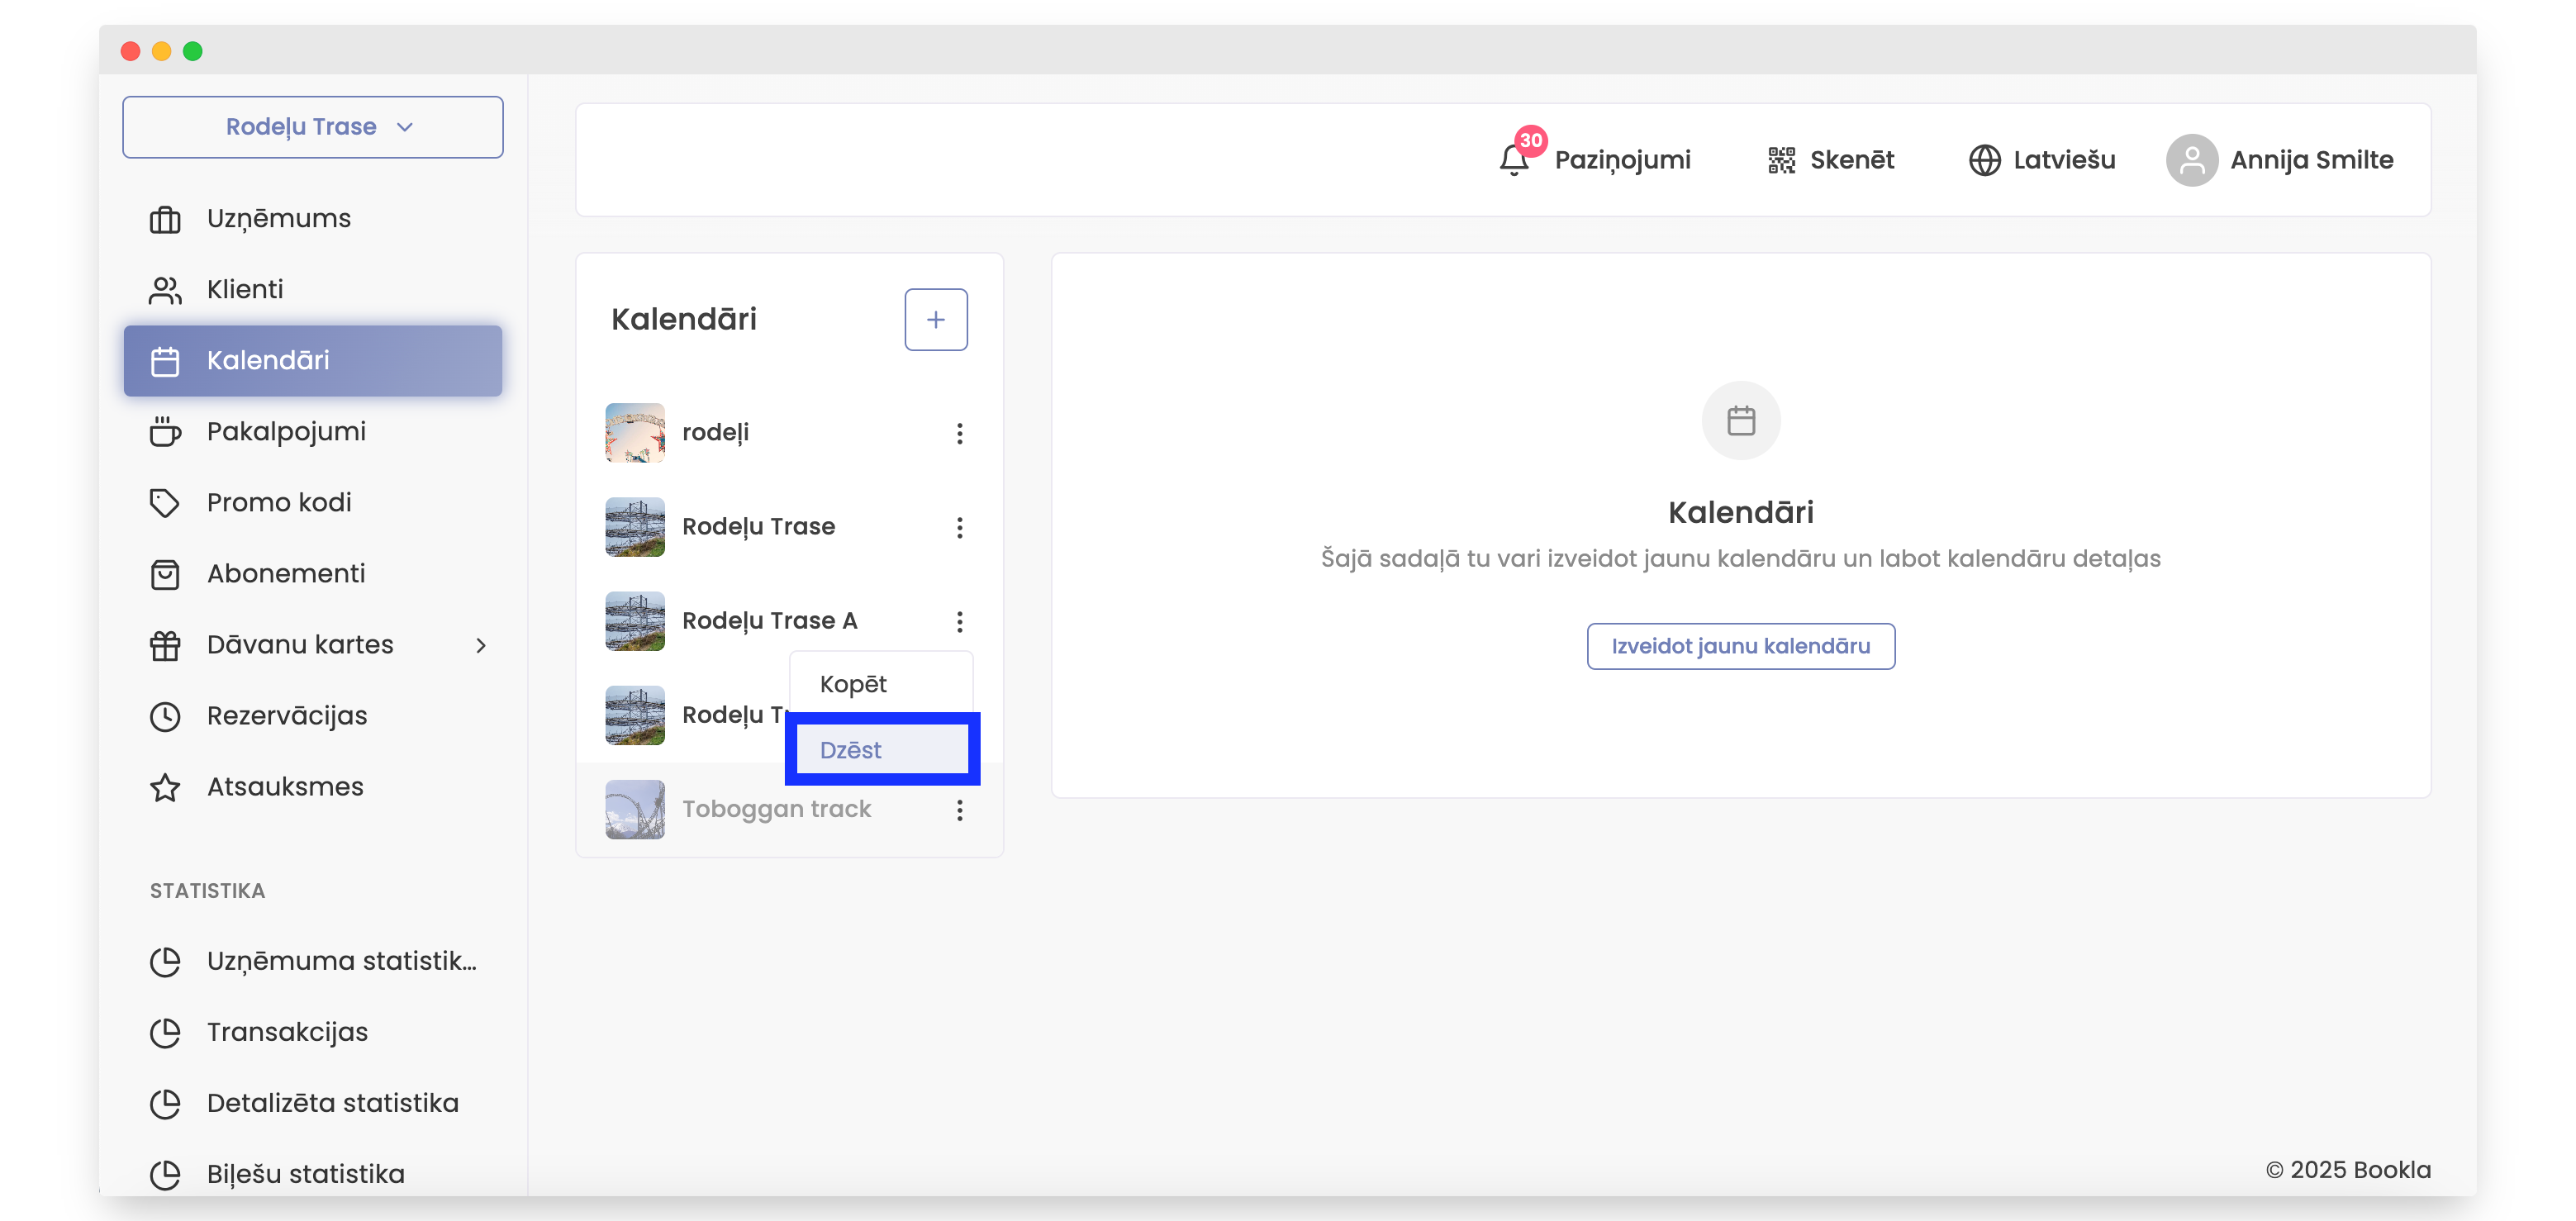The width and height of the screenshot is (2576, 1221).
Task: Open Rodeļu Trase company dropdown
Action: point(312,127)
